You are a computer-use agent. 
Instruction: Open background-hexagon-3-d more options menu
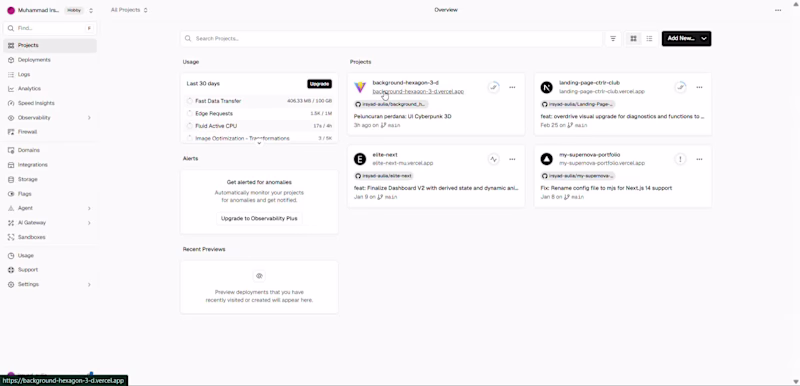click(x=512, y=87)
